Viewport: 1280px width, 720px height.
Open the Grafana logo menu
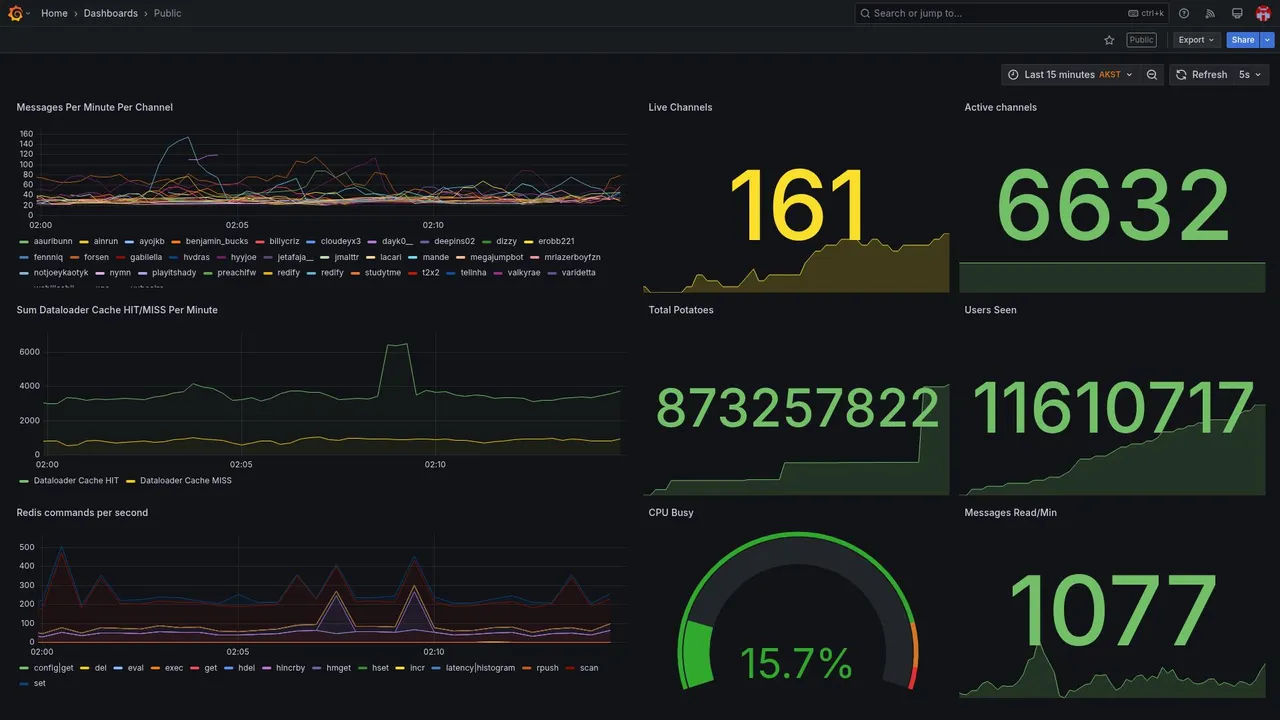15,13
